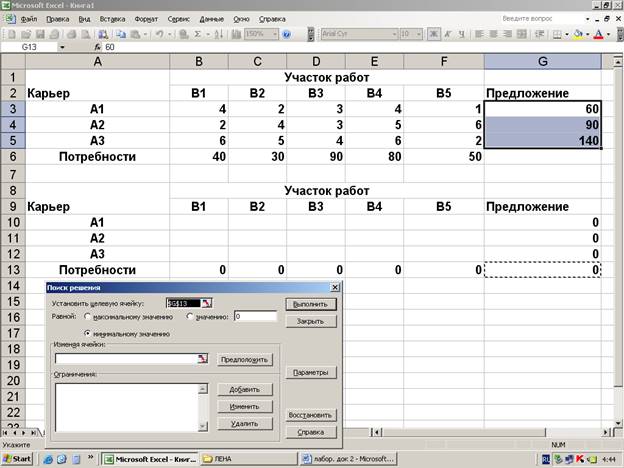Image resolution: width=624 pixels, height=468 pixels.
Task: Click the Восстановить button
Action: [311, 415]
